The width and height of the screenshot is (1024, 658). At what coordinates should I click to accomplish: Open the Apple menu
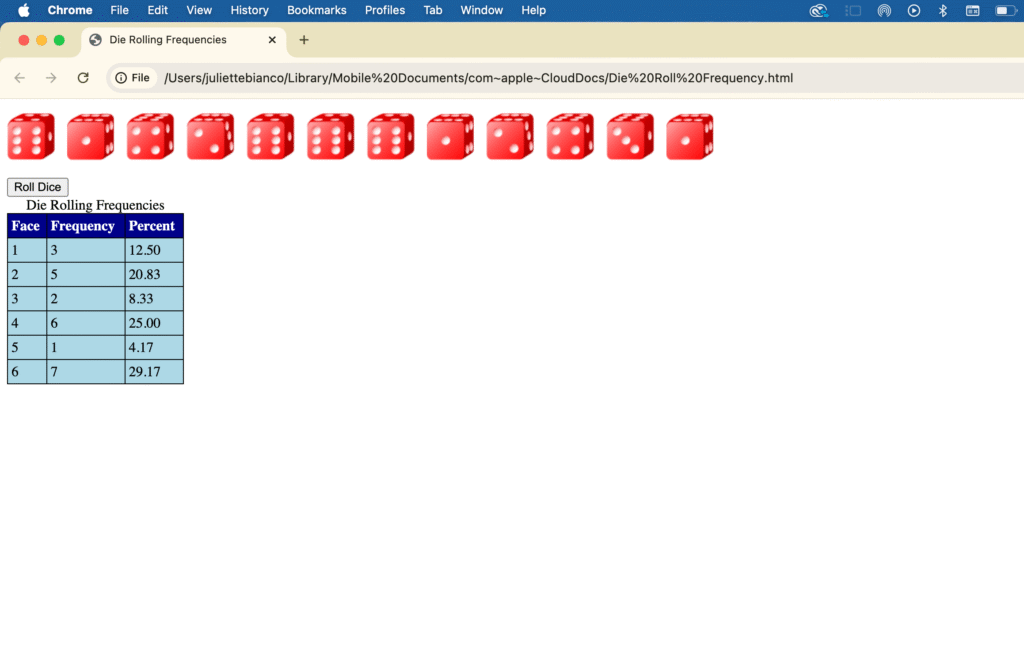tap(24, 10)
